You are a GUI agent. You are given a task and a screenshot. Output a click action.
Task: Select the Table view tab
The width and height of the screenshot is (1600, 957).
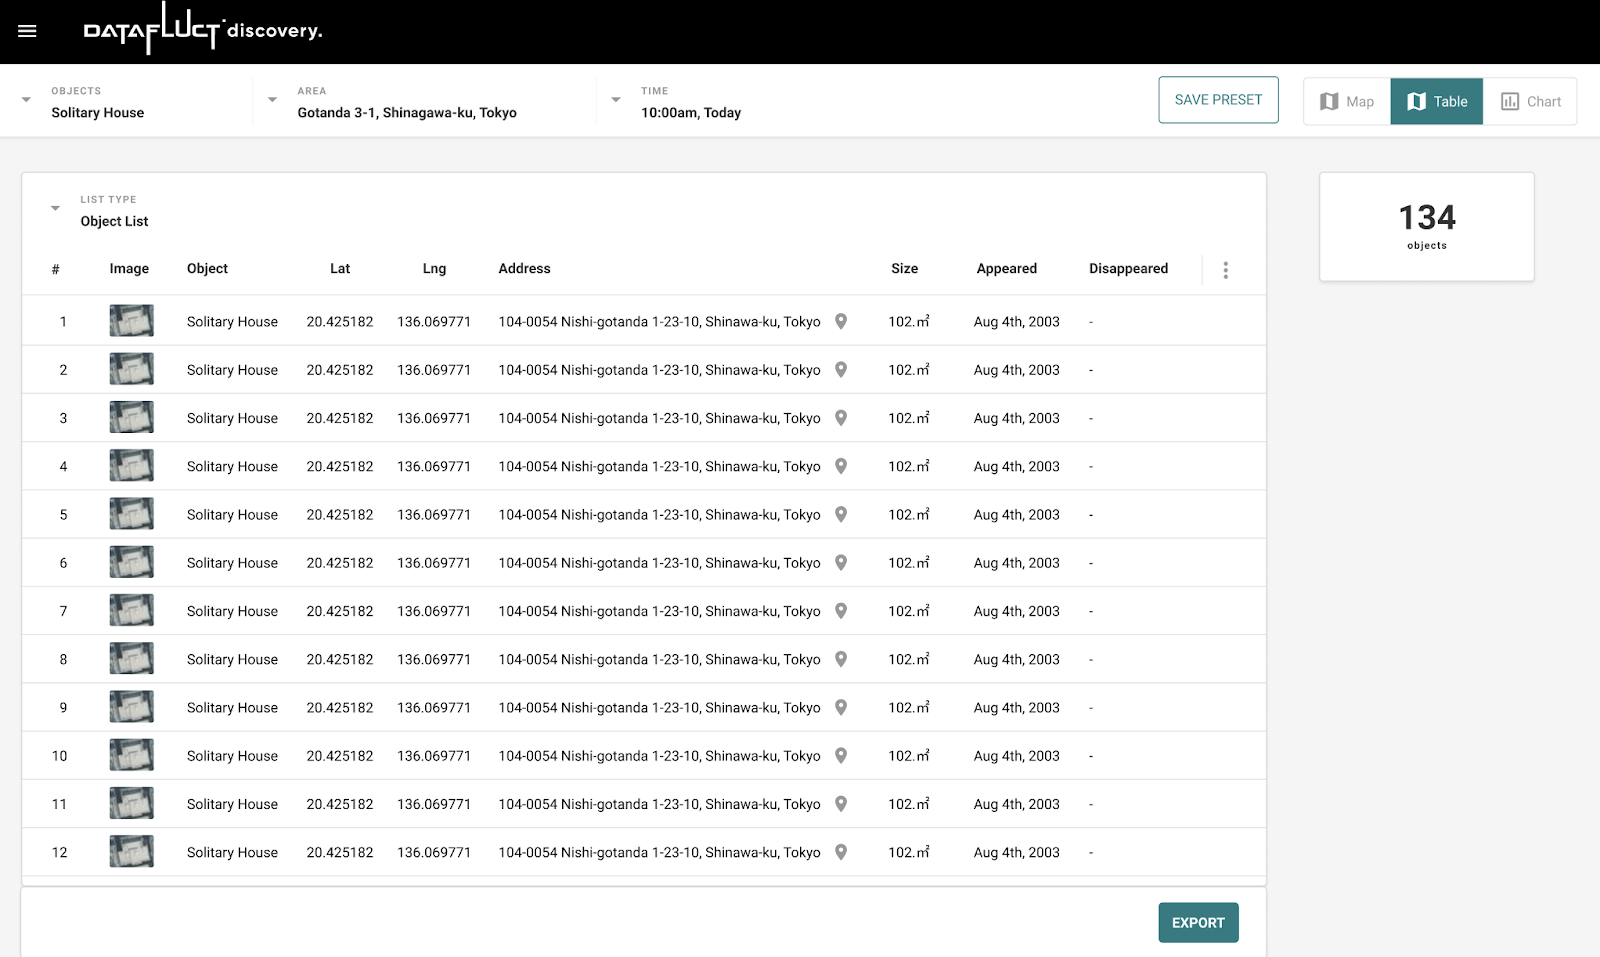coord(1437,101)
